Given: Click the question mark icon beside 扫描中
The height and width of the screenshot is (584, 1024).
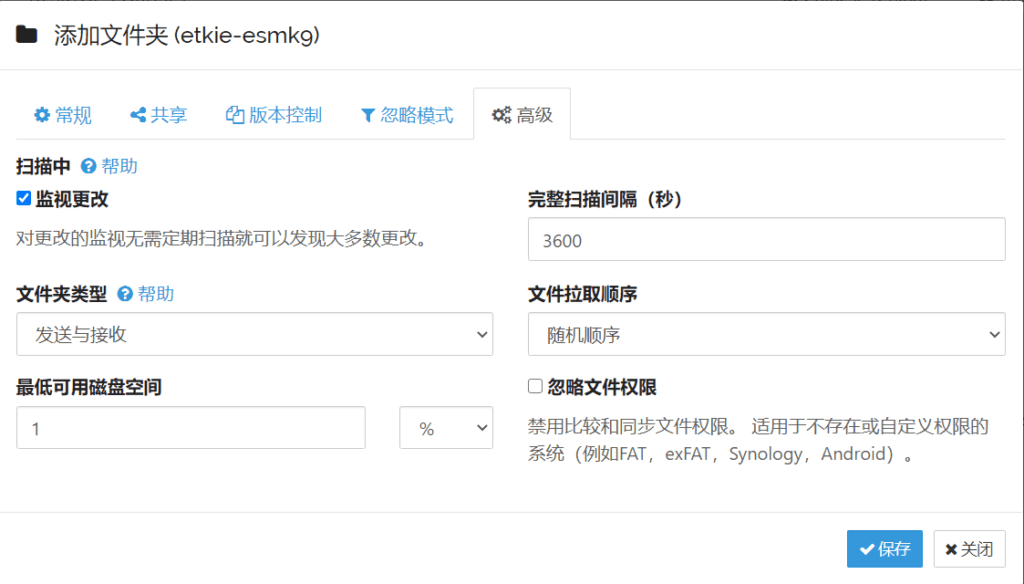Looking at the screenshot, I should click(88, 167).
